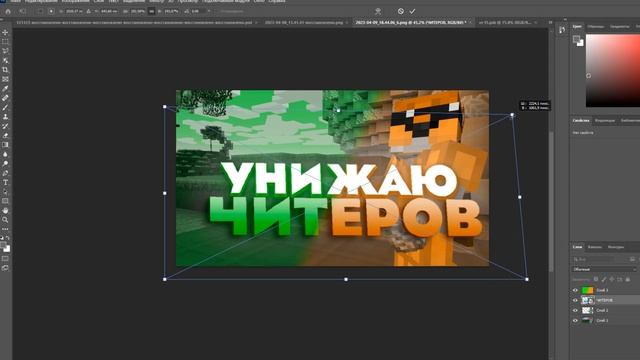Open the extra tools ellipsis in toolbar
Image resolution: width=640 pixels, height=360 pixels.
pyautogui.click(x=5, y=229)
